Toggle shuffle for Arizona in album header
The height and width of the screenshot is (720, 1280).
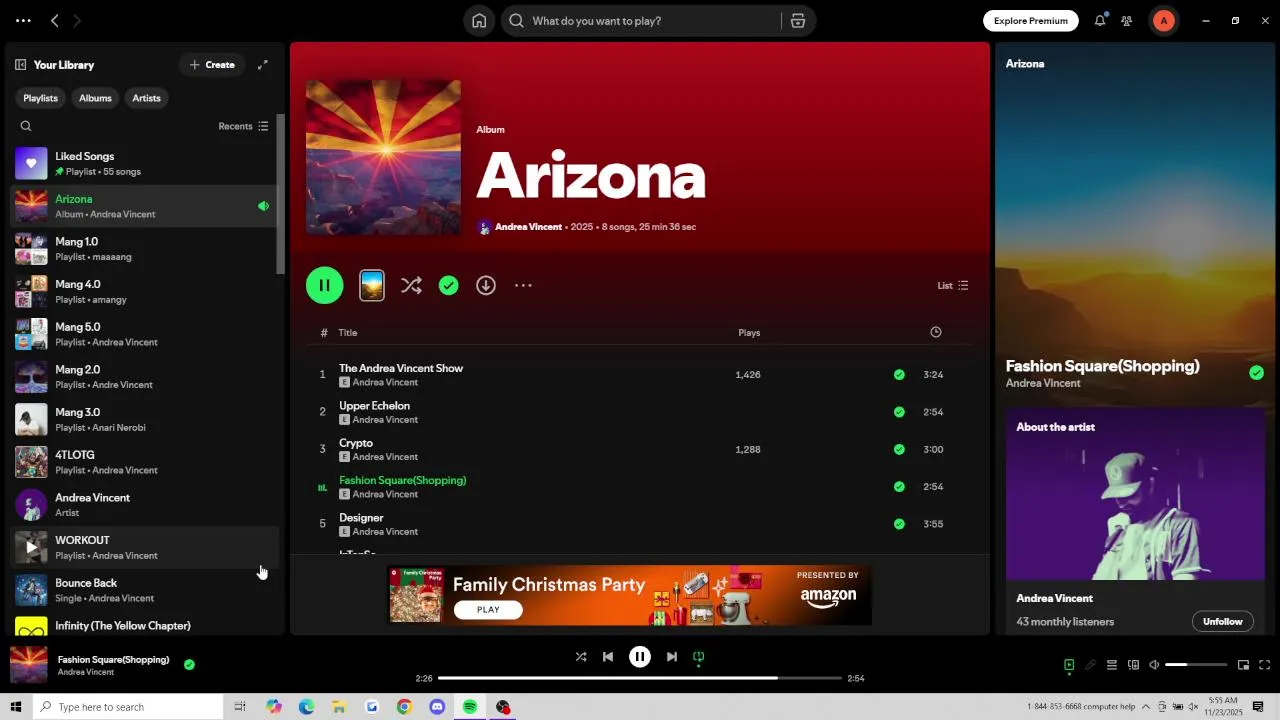coord(411,286)
